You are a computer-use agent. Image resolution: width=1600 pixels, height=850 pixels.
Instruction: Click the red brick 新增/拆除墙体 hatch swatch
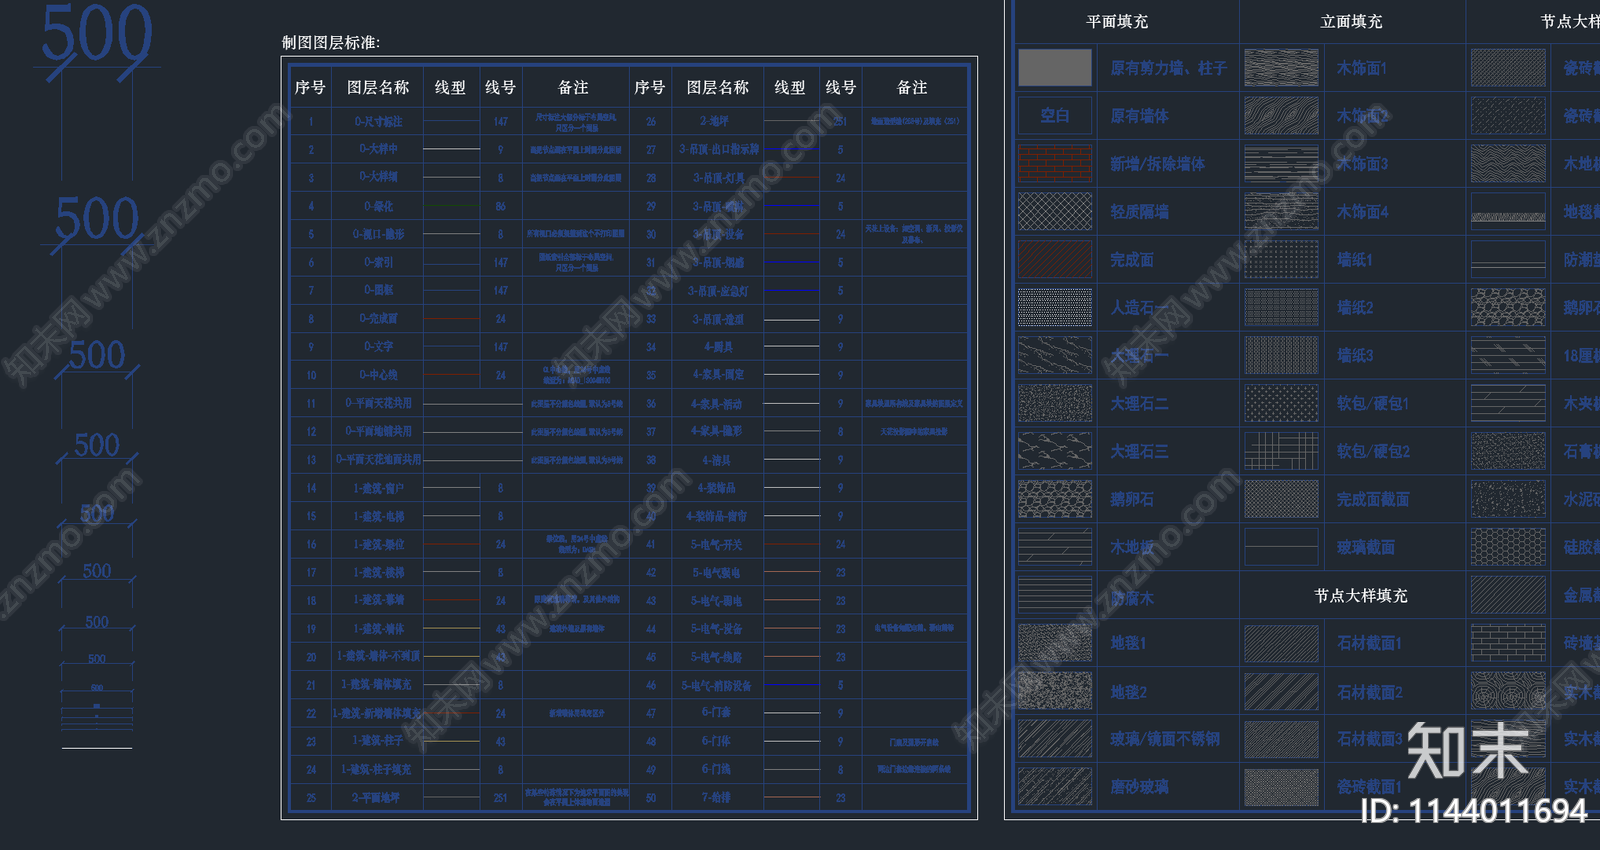(x=1055, y=164)
